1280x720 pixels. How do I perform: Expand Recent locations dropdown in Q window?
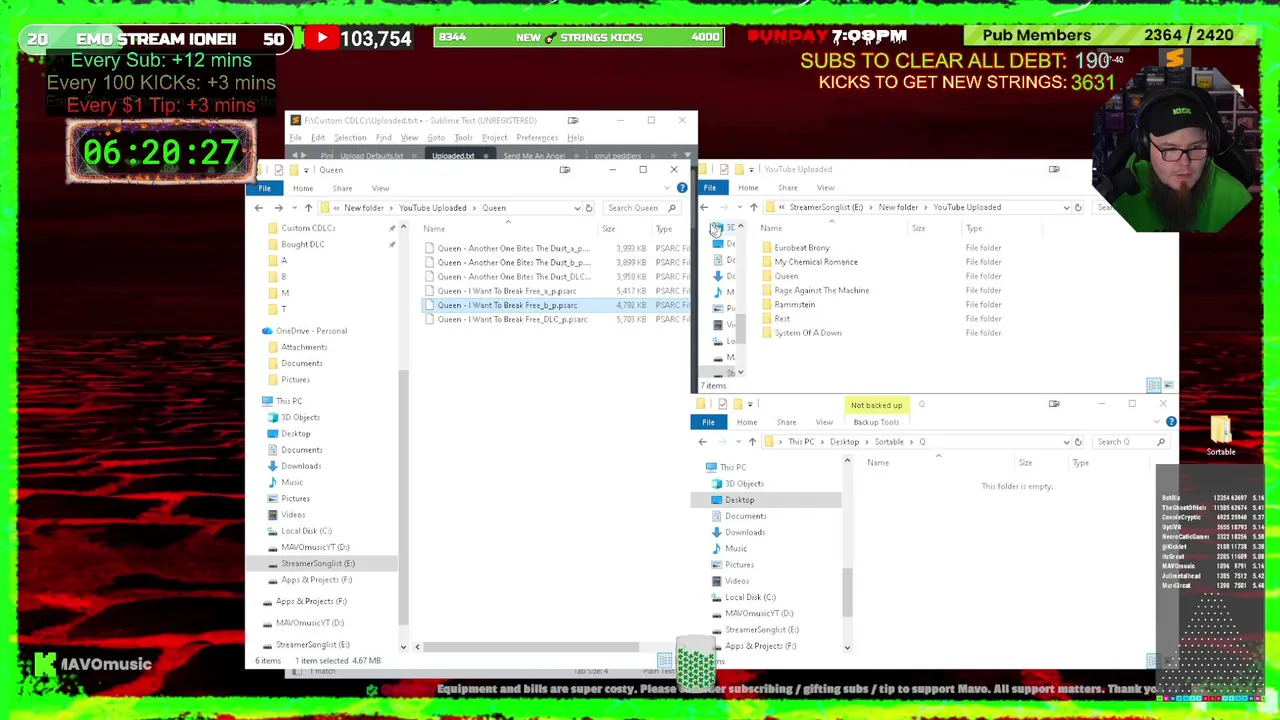pyautogui.click(x=738, y=442)
